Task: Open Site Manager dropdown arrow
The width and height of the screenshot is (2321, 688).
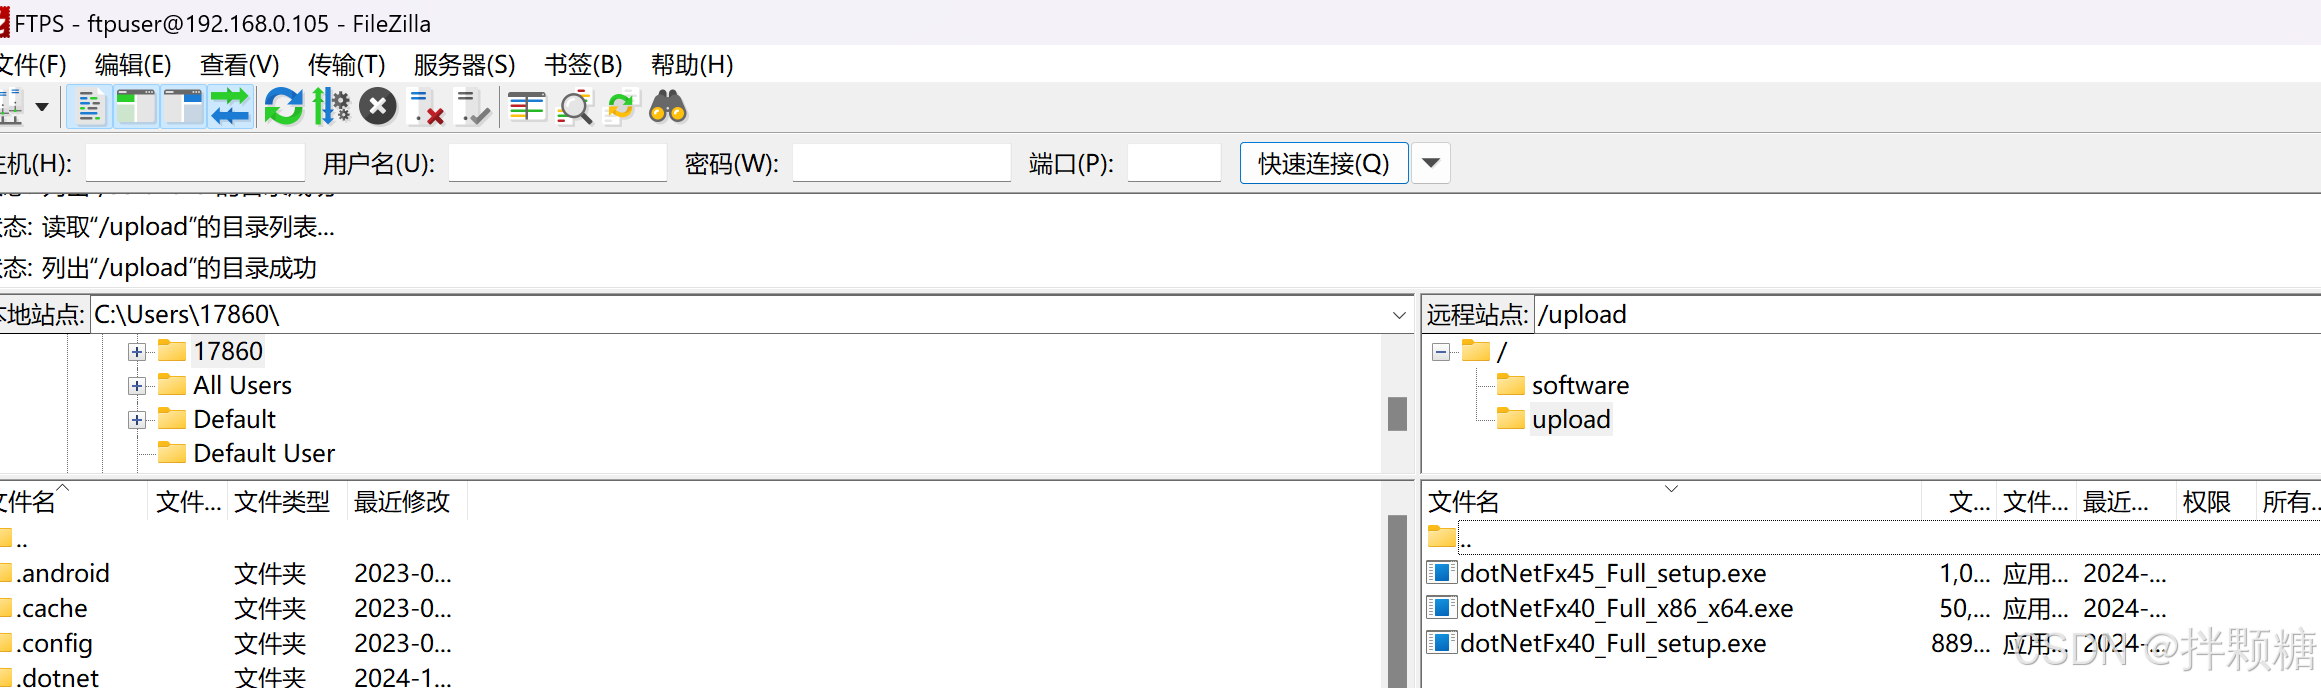Action: [42, 107]
